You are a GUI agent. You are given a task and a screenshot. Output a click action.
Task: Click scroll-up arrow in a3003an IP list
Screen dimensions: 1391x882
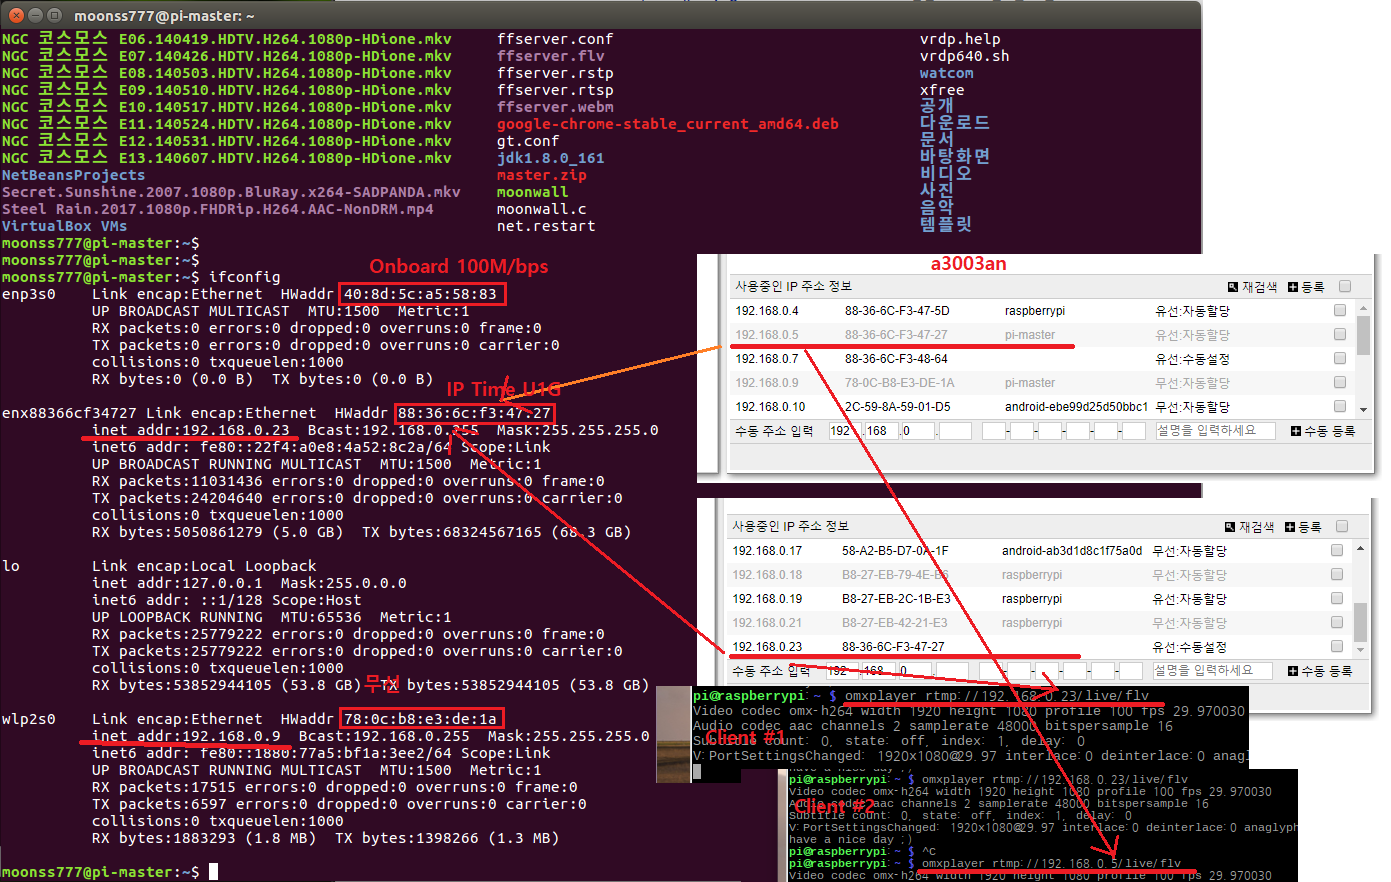[x=1364, y=308]
